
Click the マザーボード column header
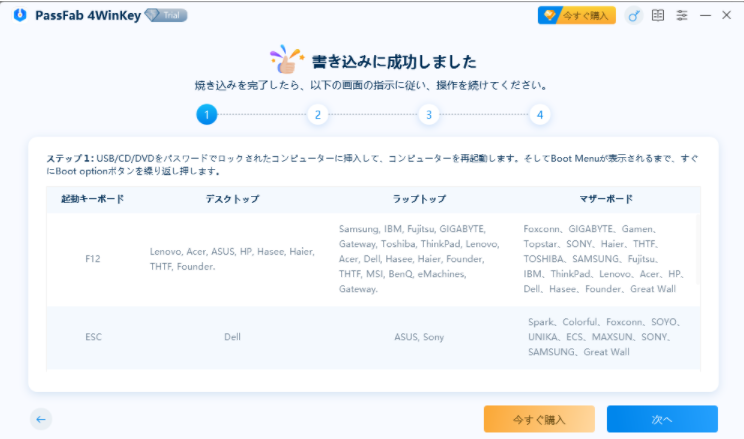(x=606, y=199)
